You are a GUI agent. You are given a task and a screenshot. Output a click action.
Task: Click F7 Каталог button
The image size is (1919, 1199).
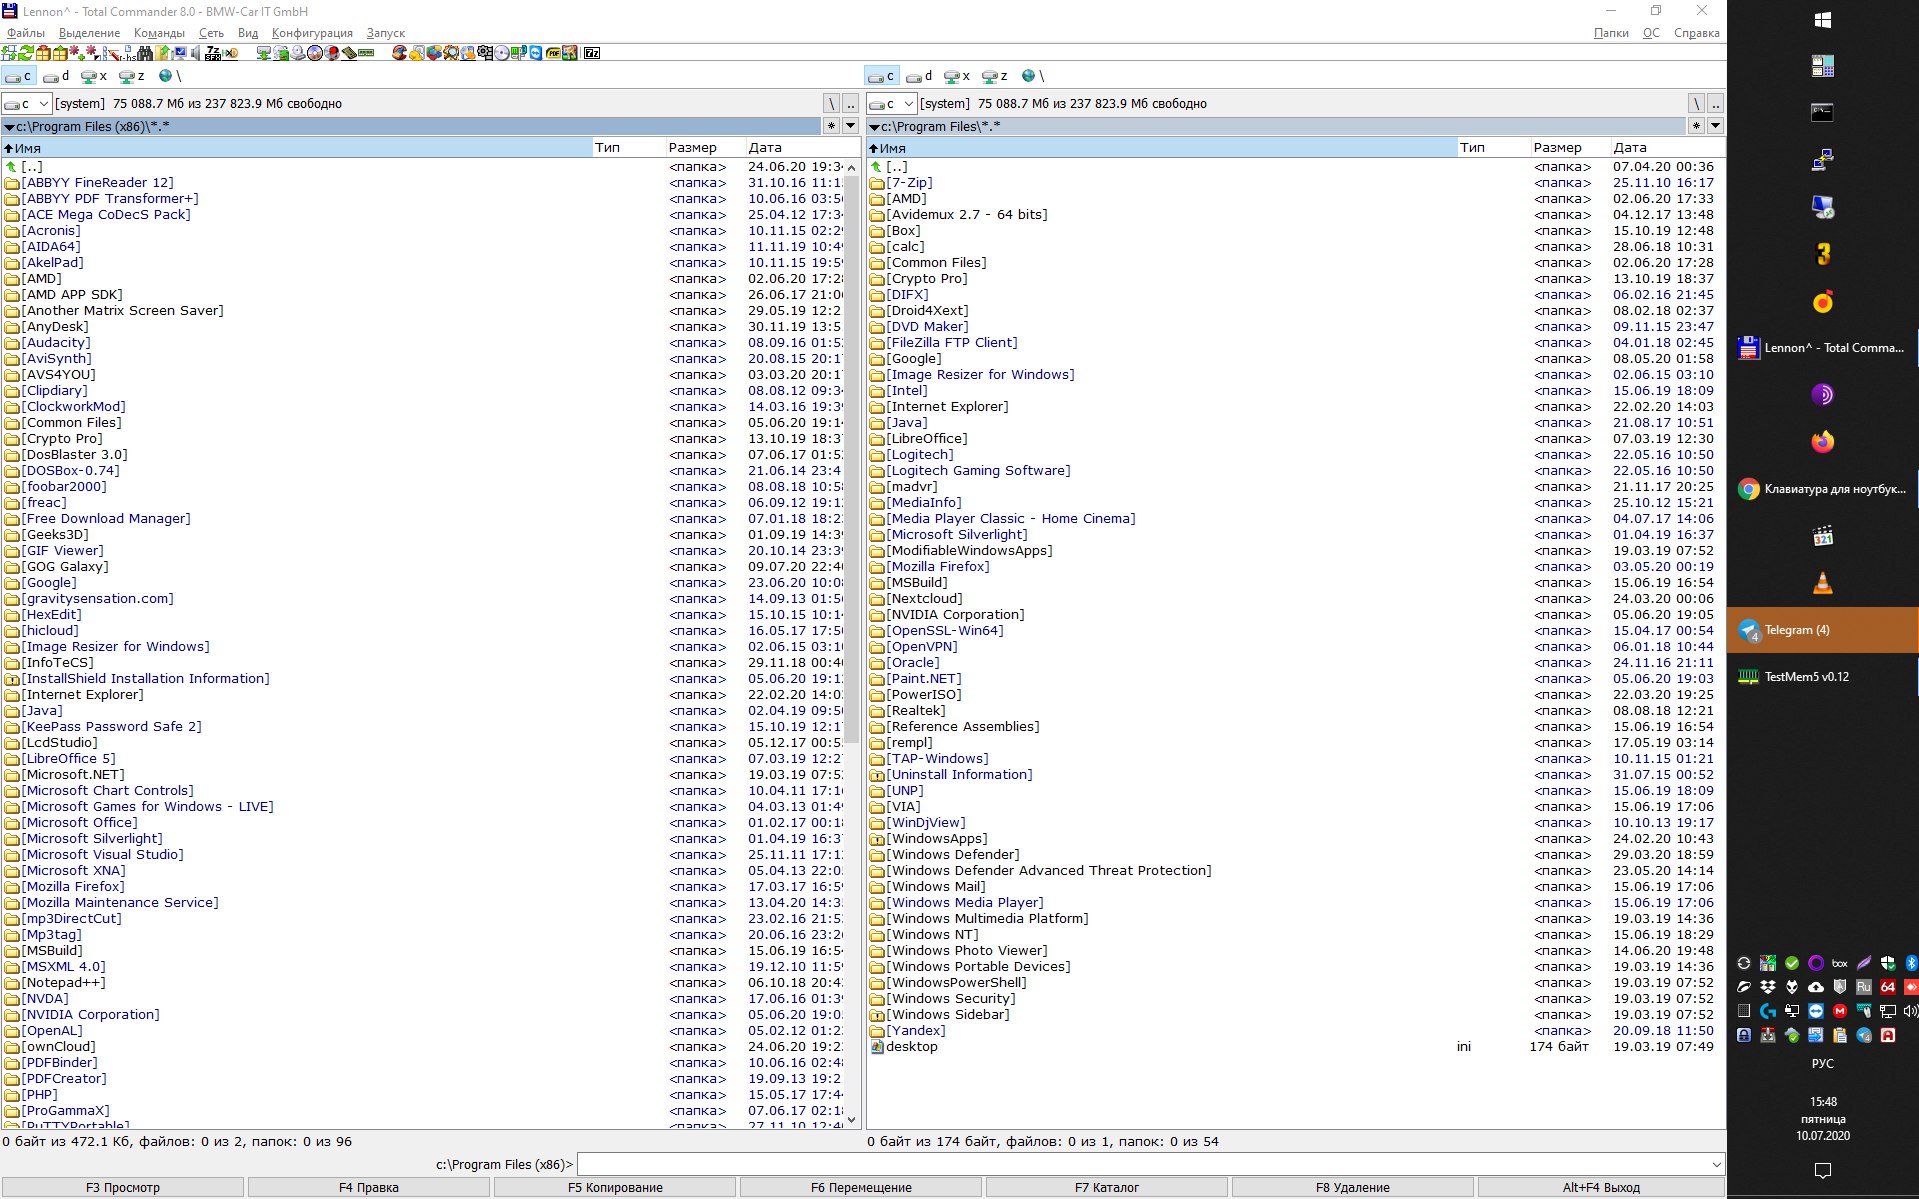(x=1107, y=1188)
